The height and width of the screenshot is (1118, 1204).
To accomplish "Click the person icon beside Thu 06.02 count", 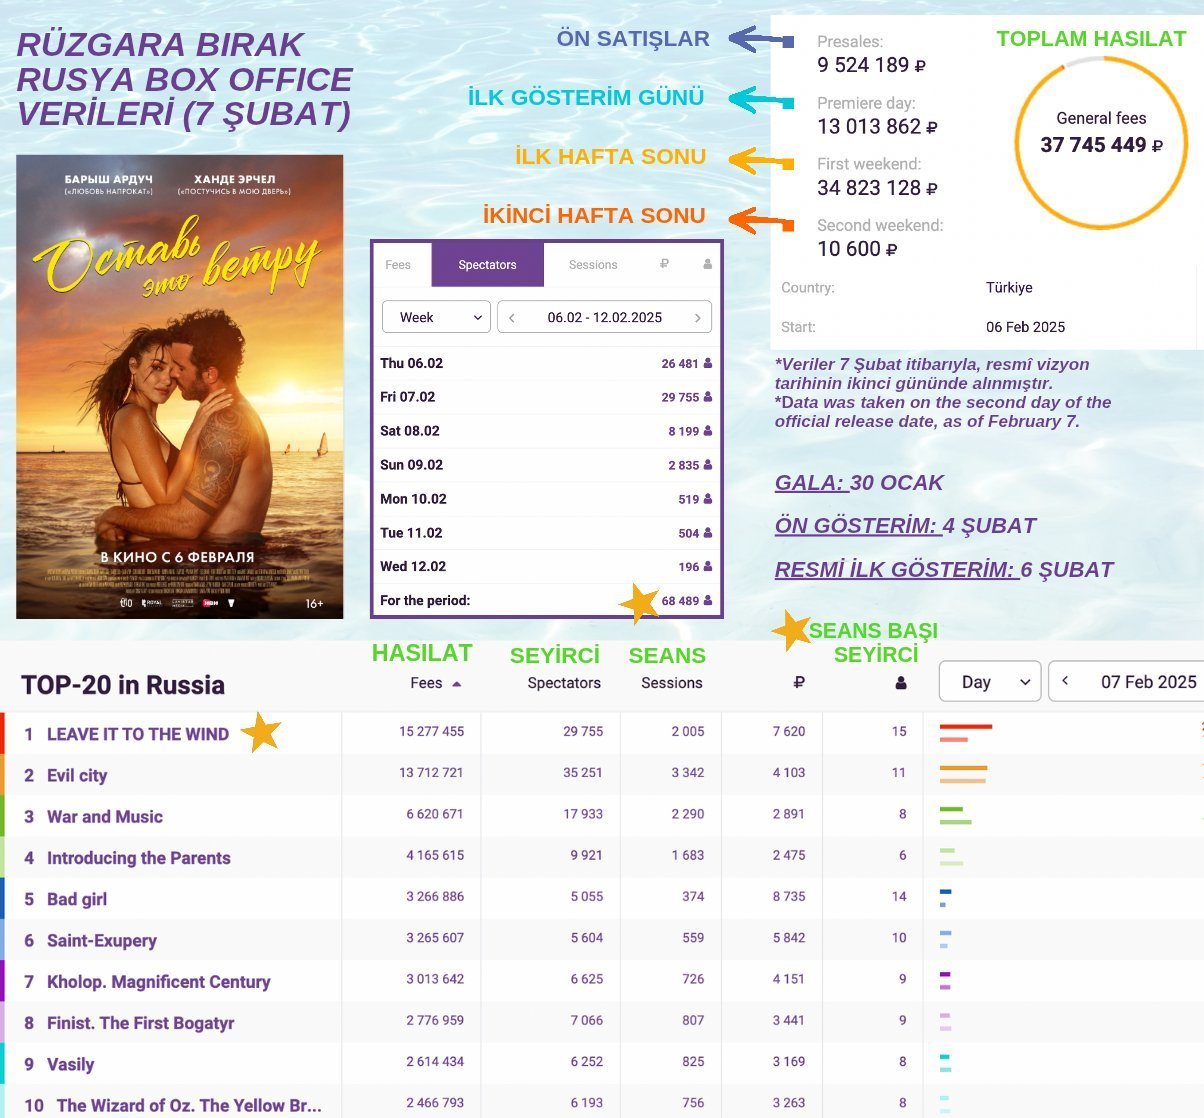I will point(708,364).
